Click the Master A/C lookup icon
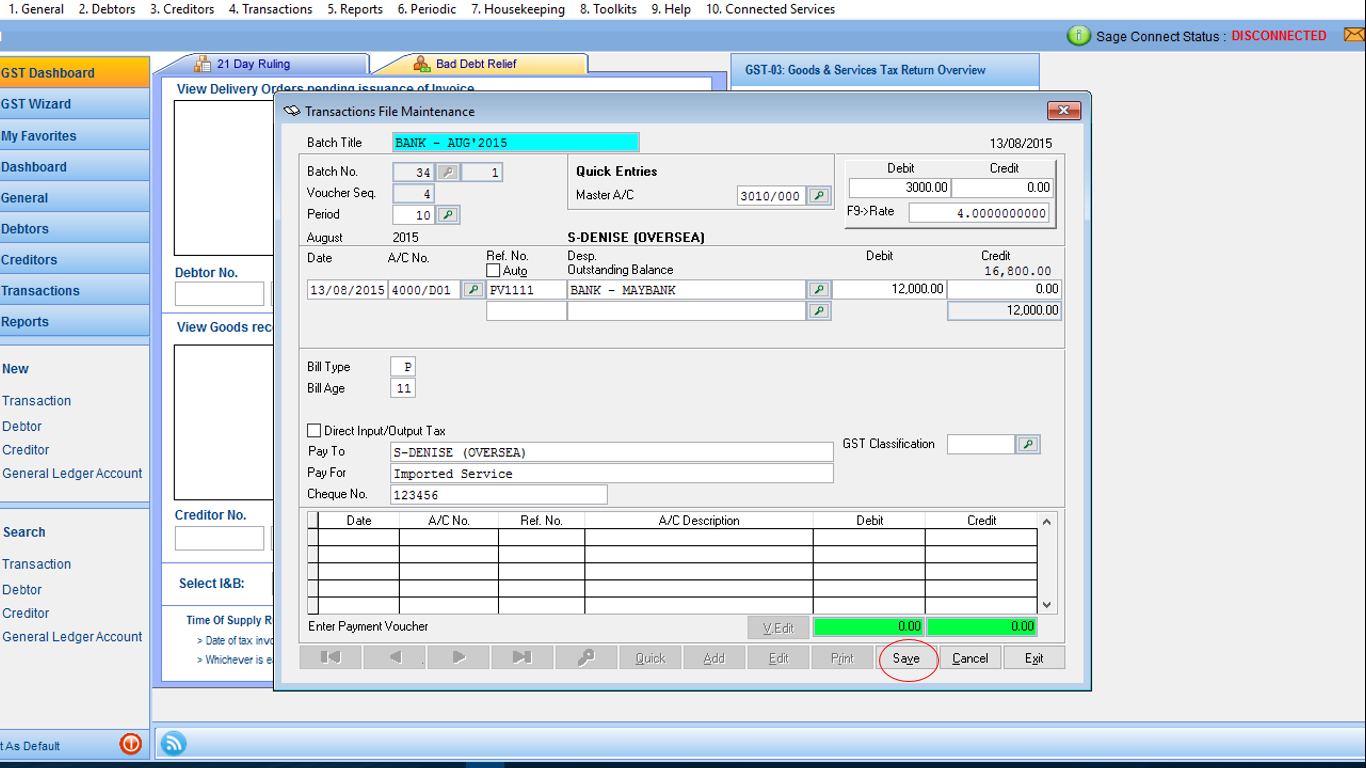This screenshot has height=768, width=1366. click(x=819, y=196)
